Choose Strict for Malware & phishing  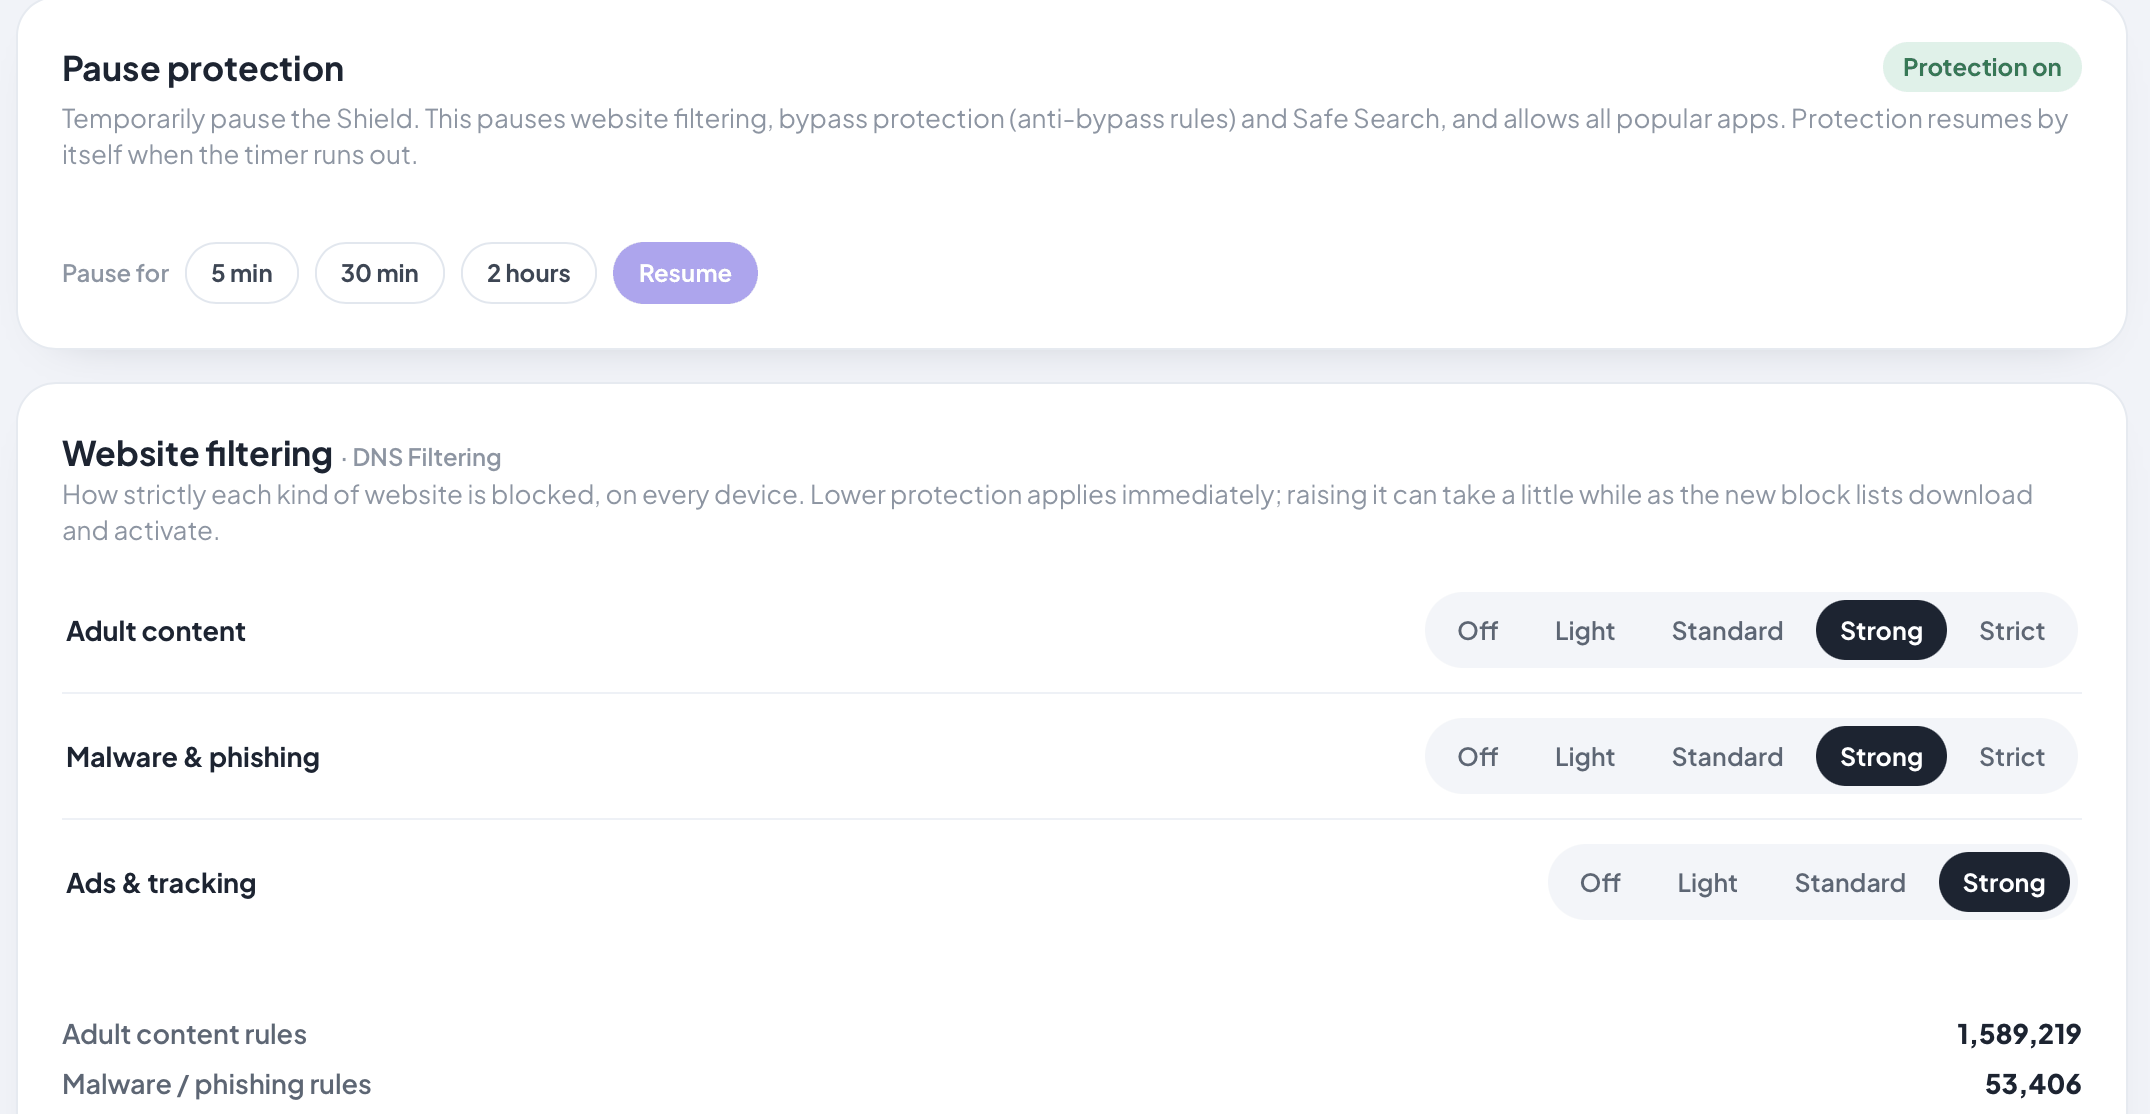(x=2012, y=756)
